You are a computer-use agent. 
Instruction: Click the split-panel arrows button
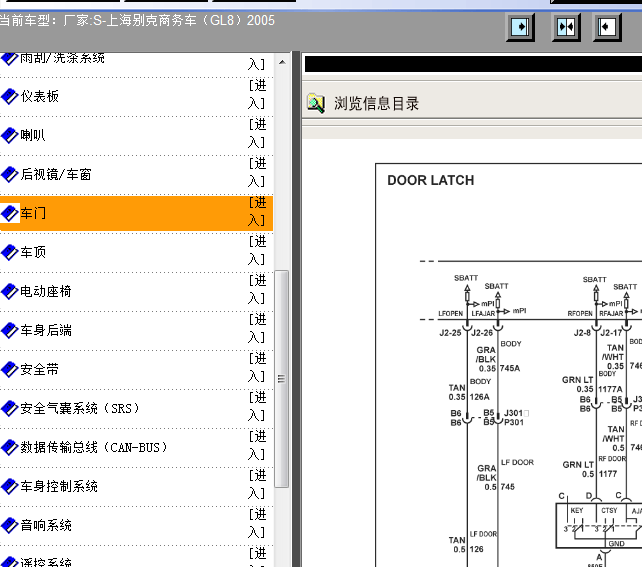566,27
